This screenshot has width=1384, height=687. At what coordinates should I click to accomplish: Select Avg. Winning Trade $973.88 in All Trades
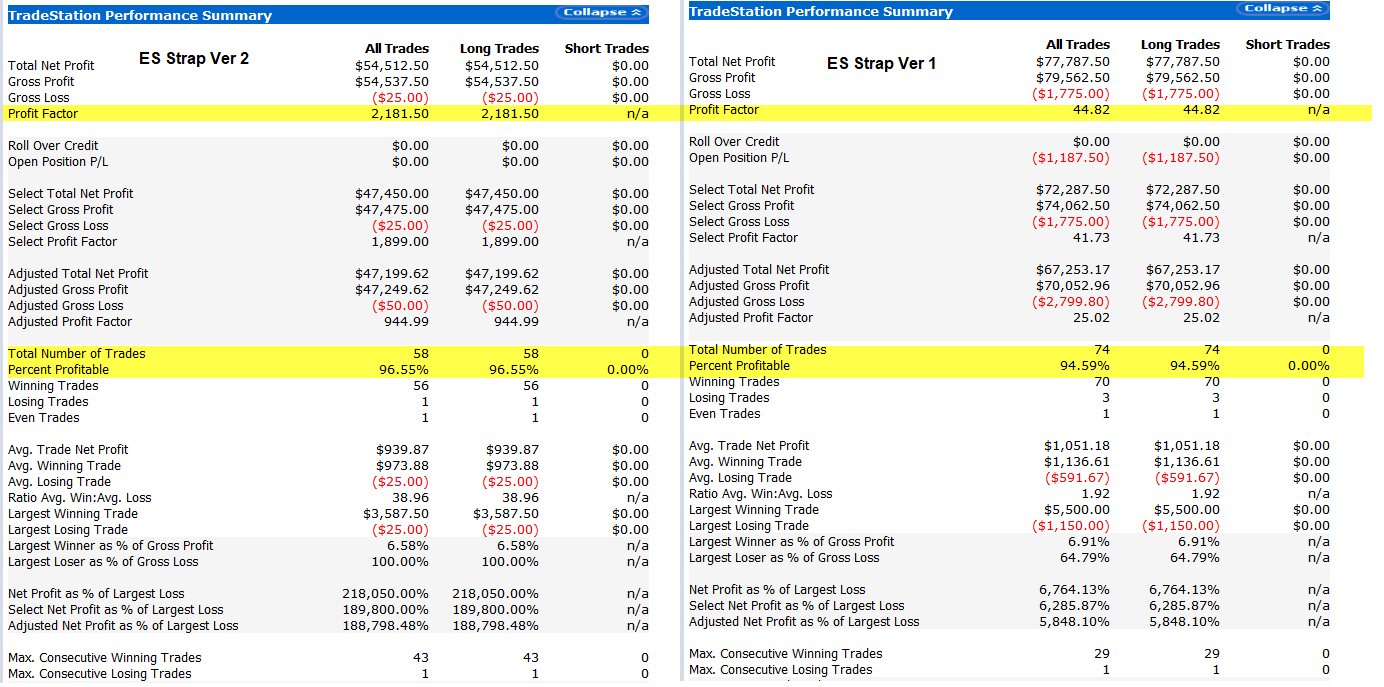402,465
